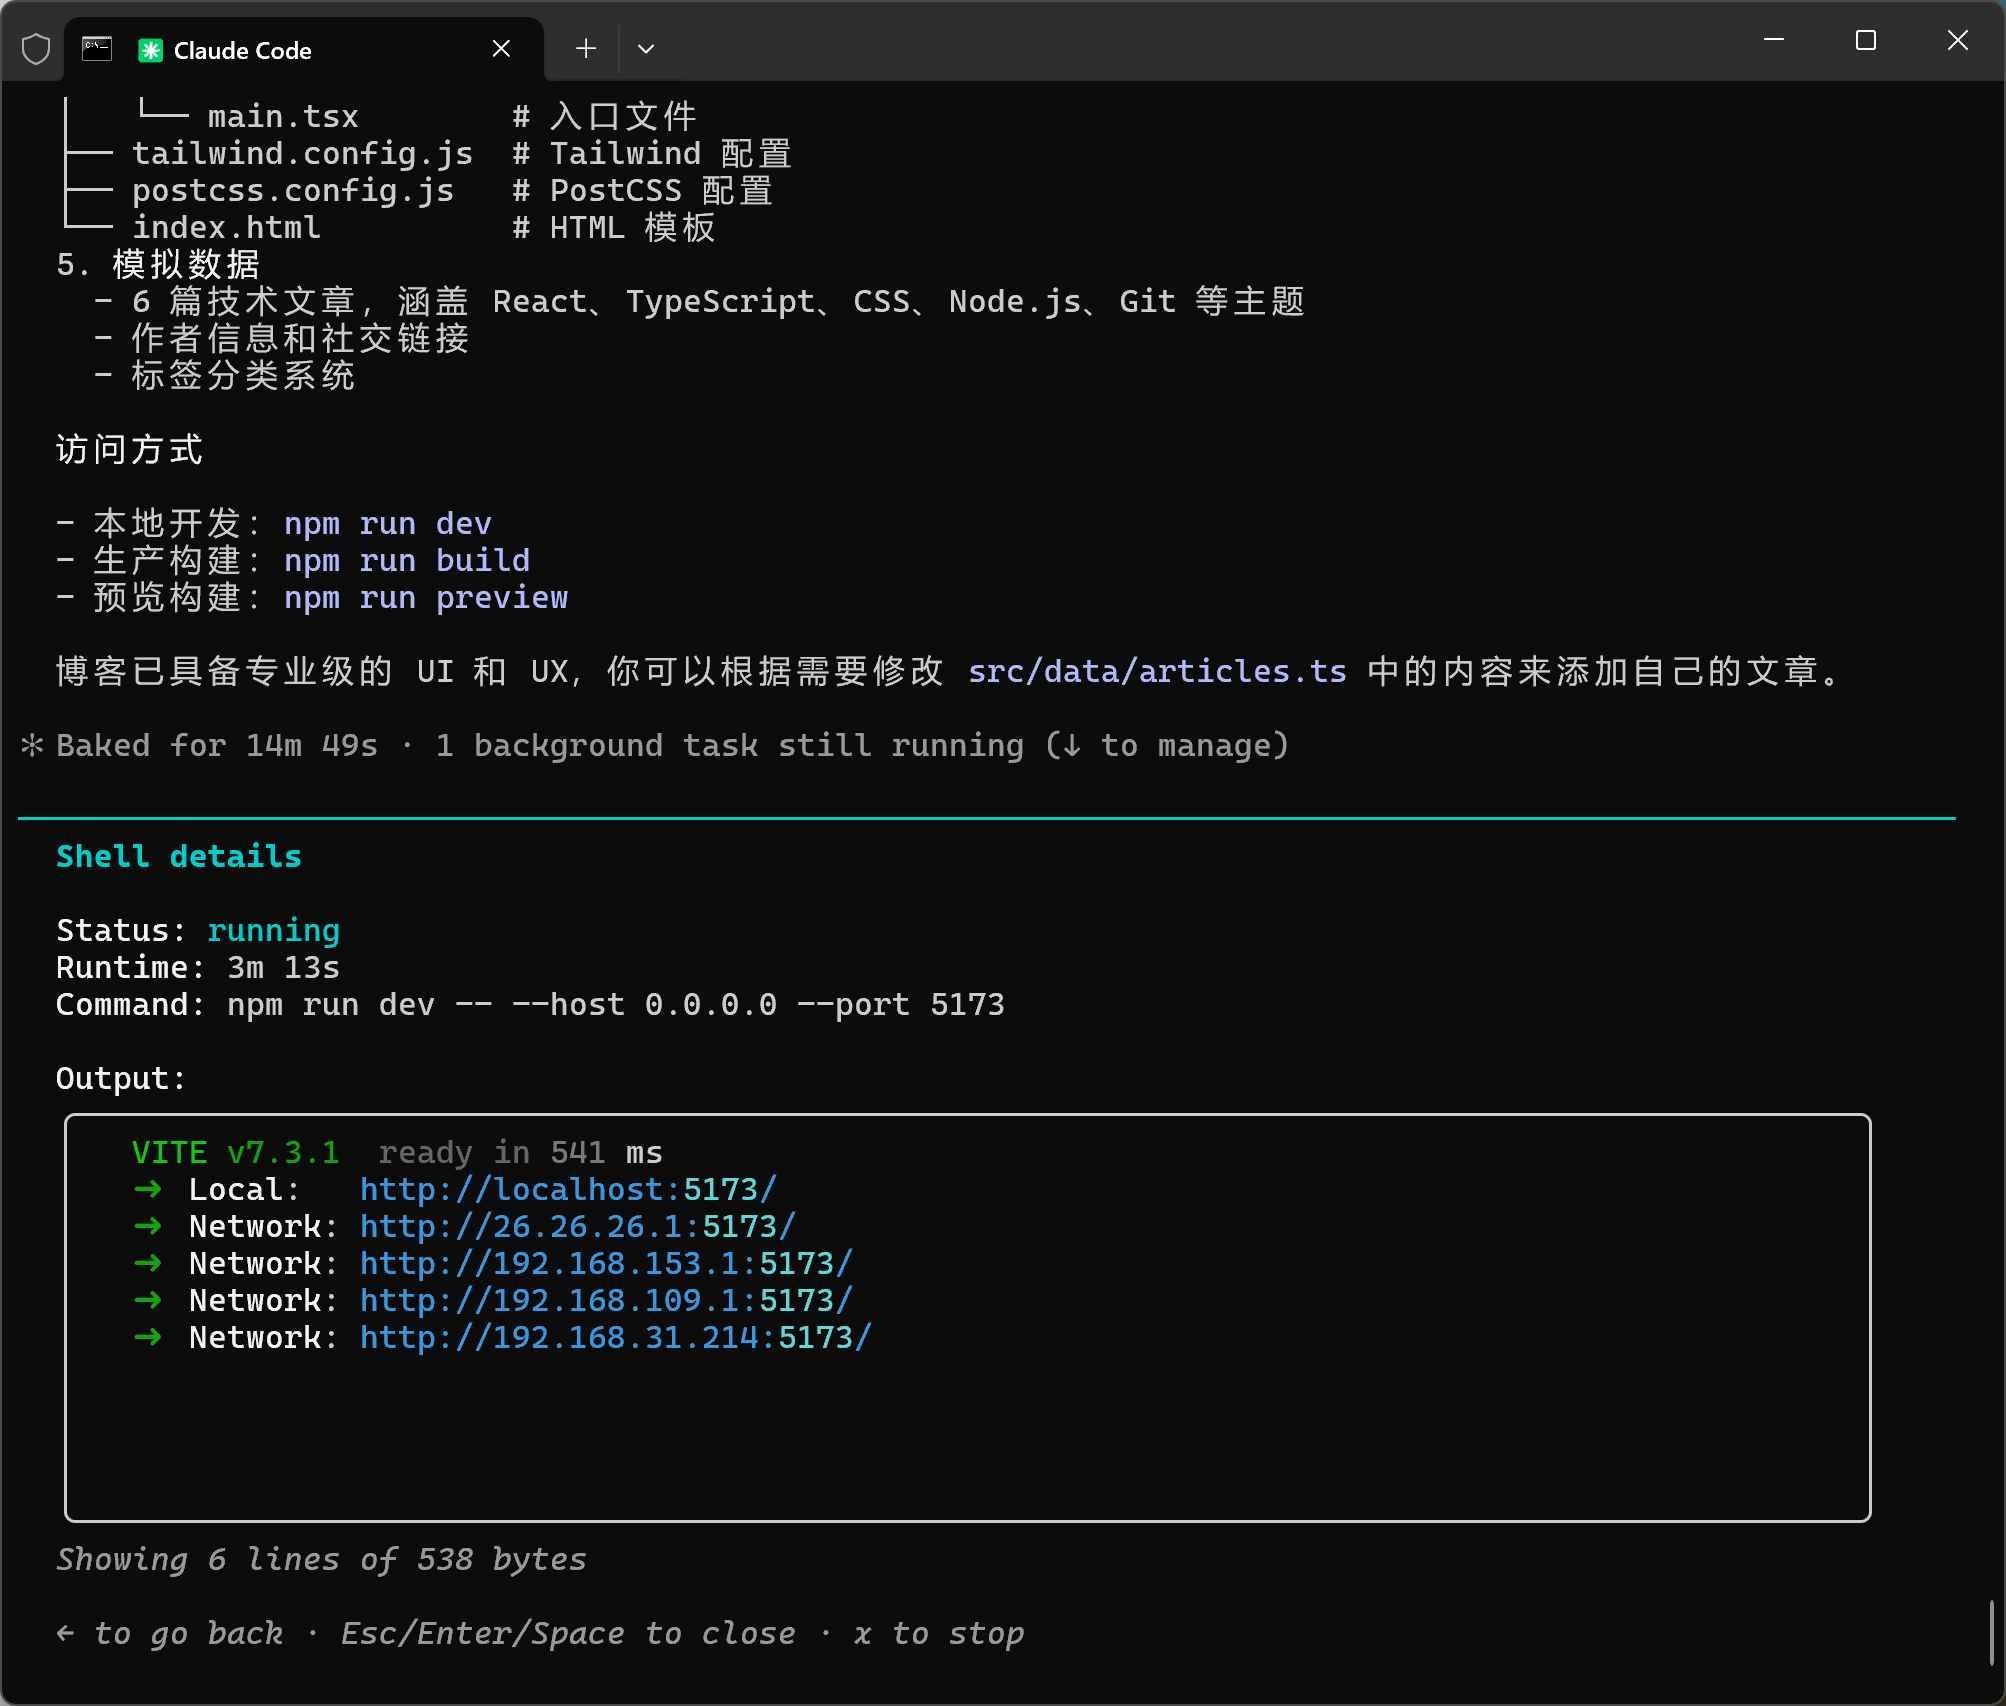
Task: Open the 192.168.31.214:5173 Network link
Action: (615, 1337)
